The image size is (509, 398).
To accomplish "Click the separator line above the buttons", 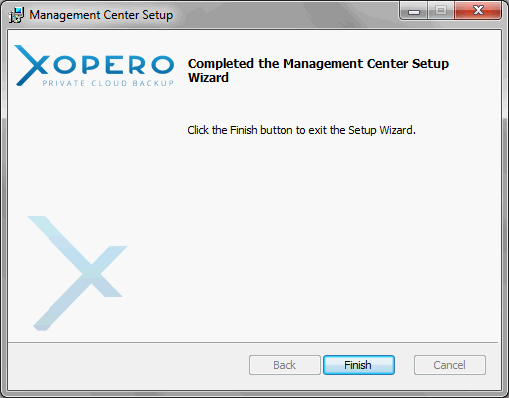I will tap(253, 342).
